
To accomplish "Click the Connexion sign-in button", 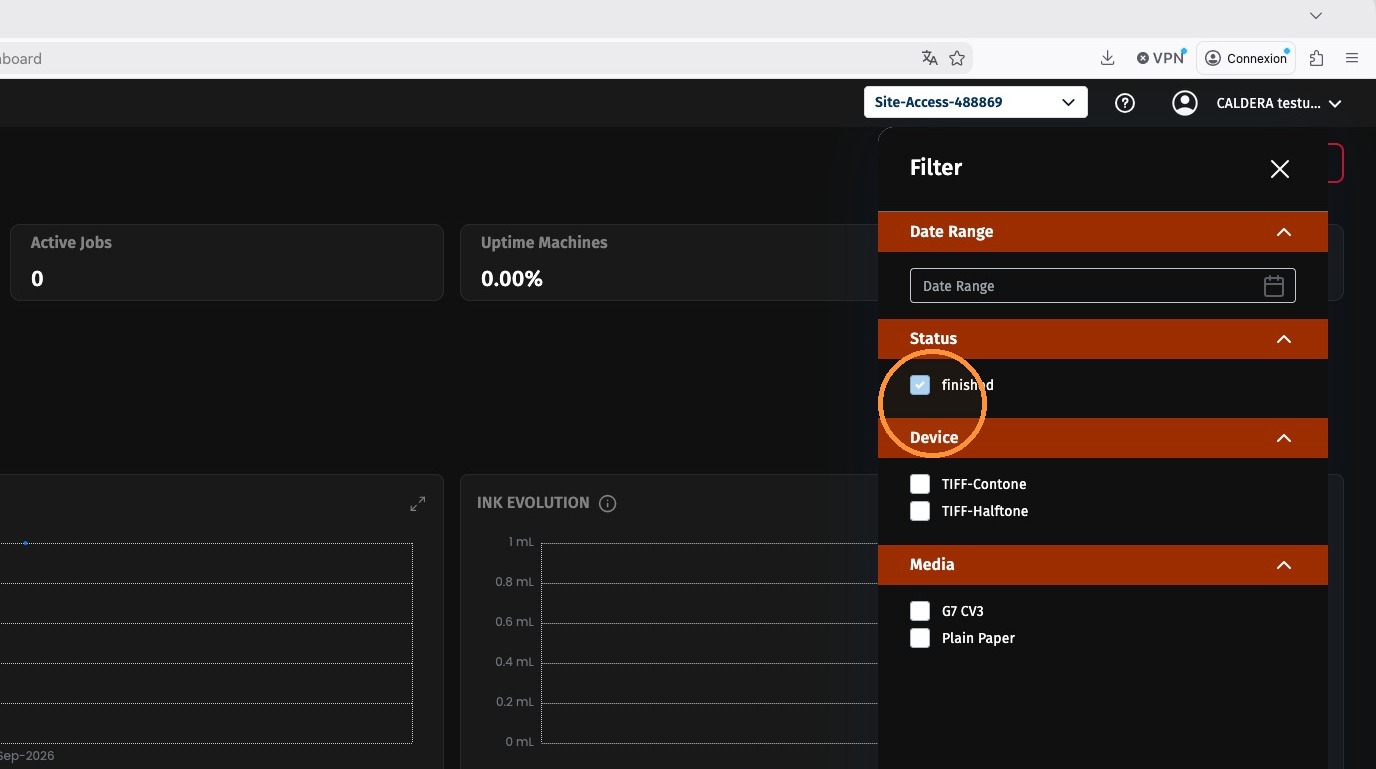I will pos(1246,58).
